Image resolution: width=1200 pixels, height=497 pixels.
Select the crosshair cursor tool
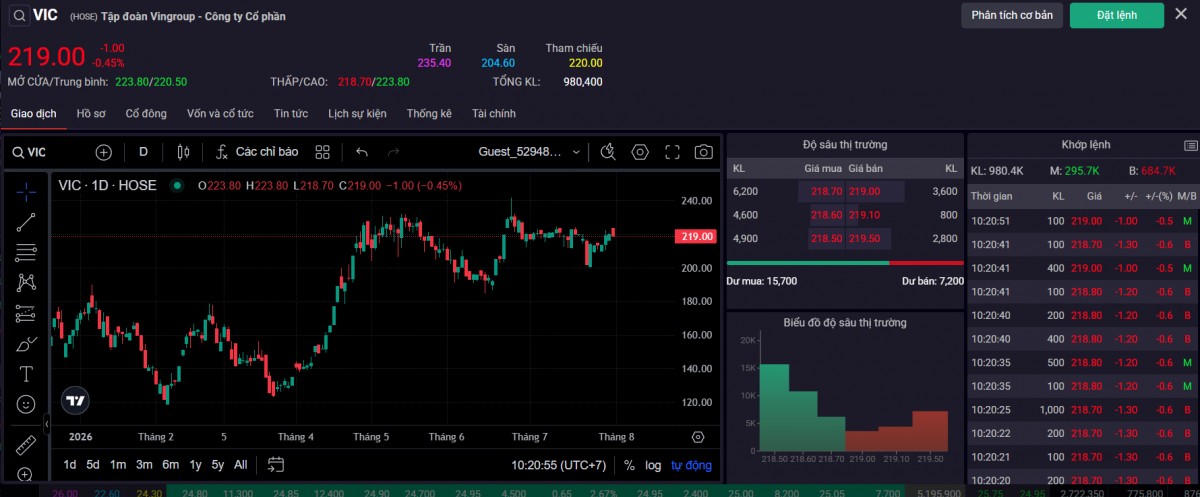coord(26,190)
